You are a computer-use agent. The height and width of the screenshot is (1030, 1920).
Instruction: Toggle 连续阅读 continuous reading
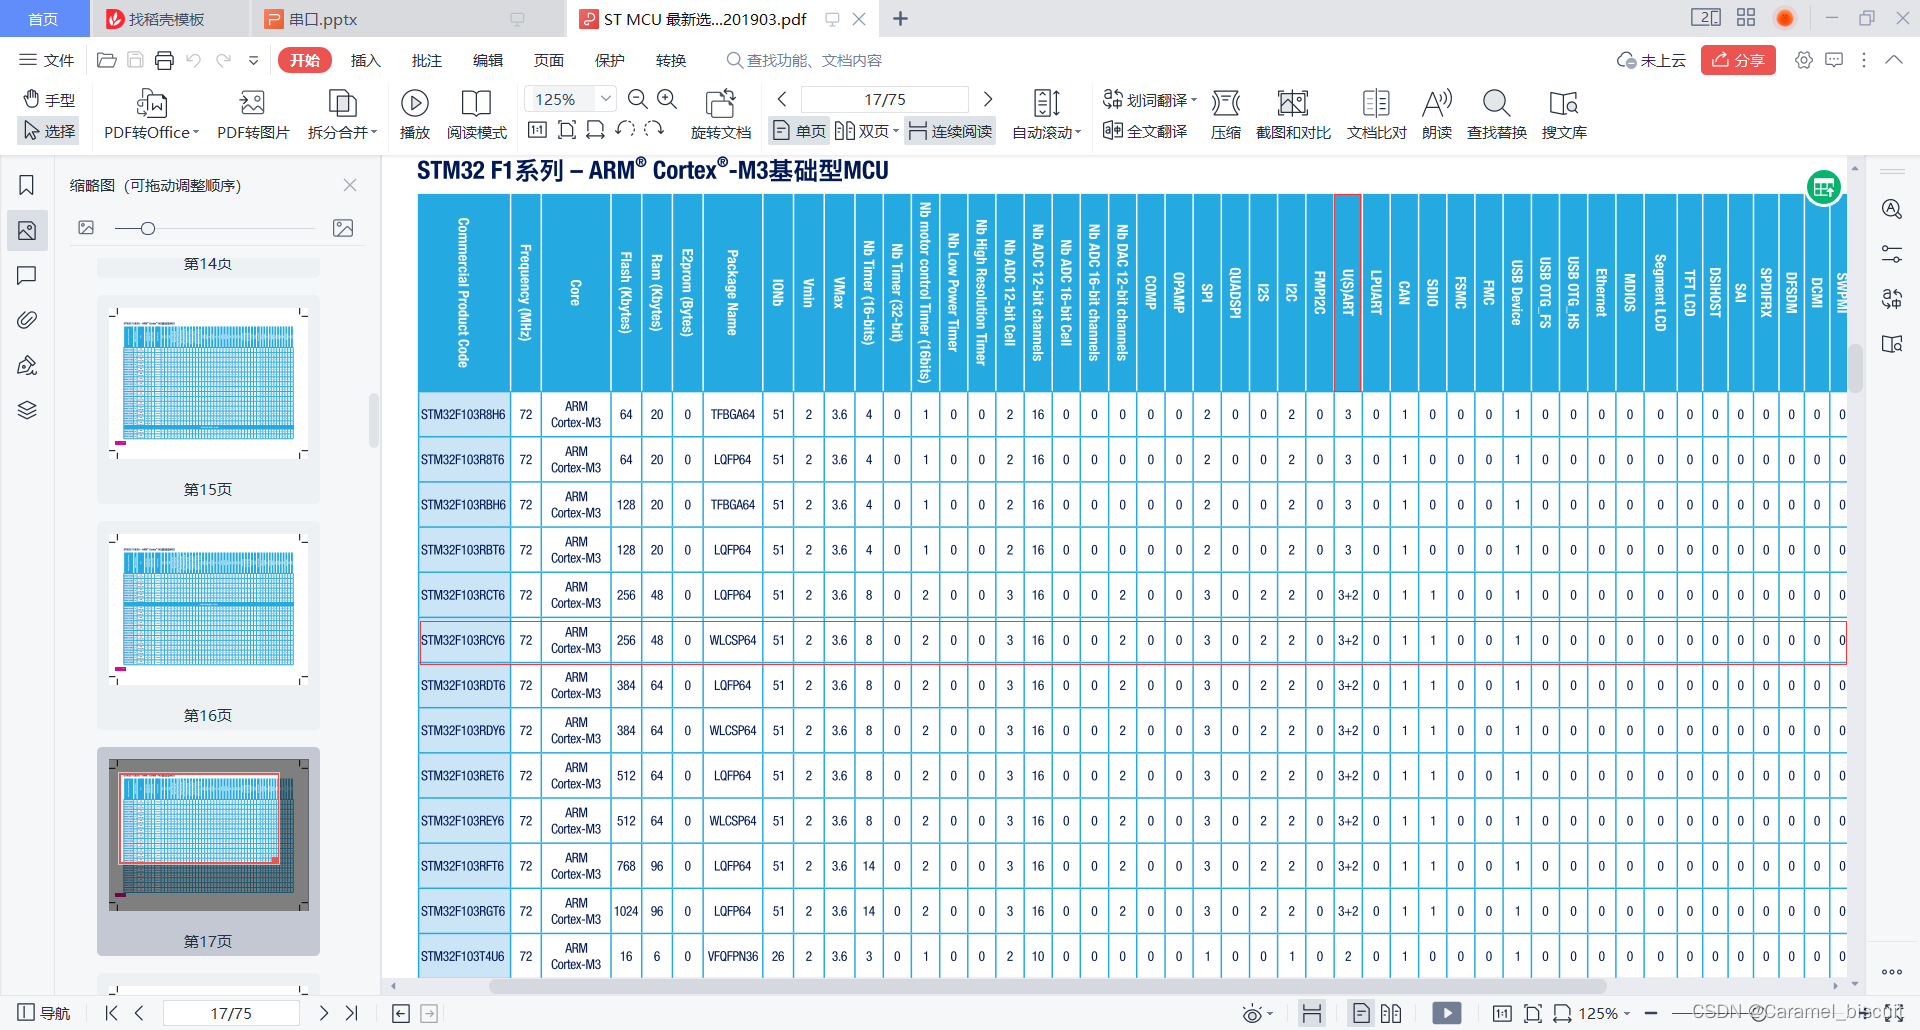(x=950, y=131)
